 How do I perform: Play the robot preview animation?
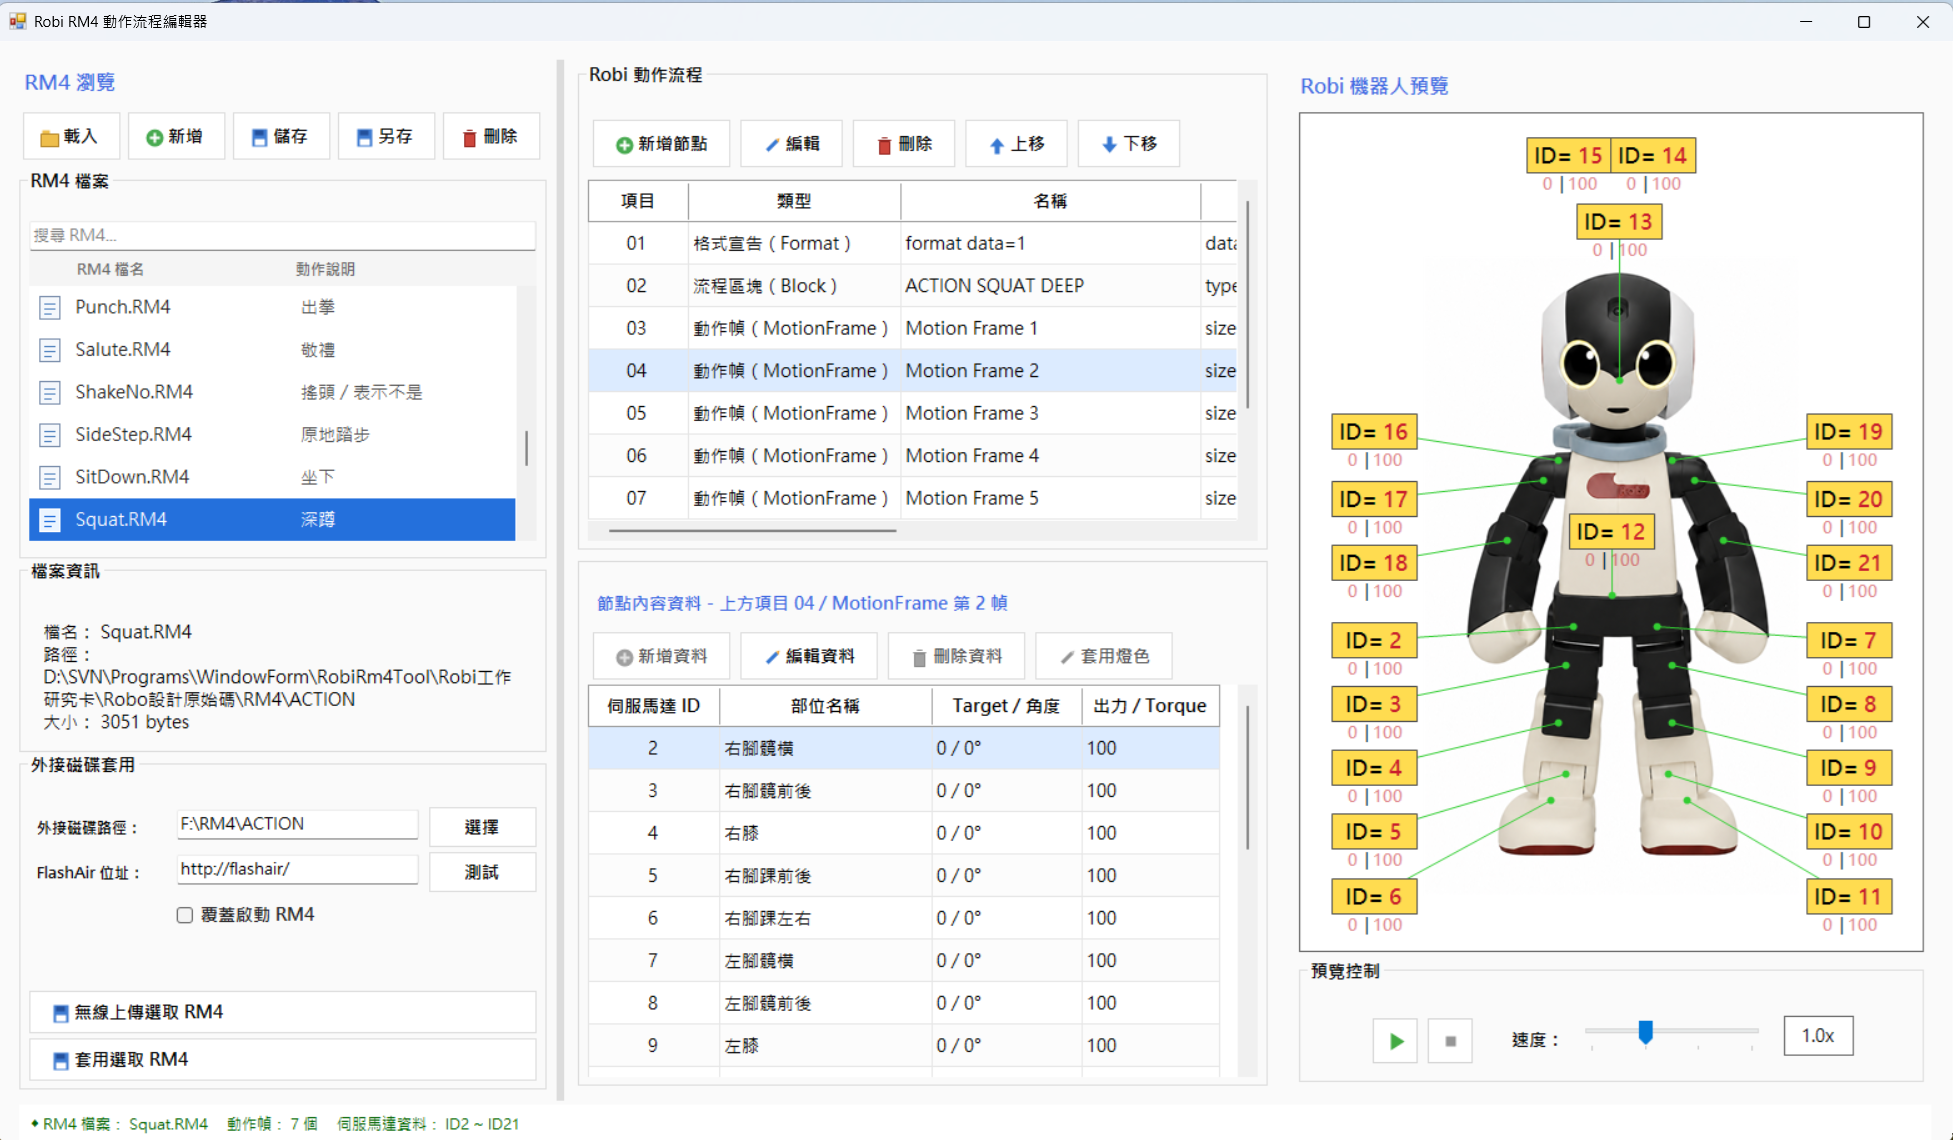[1396, 1041]
